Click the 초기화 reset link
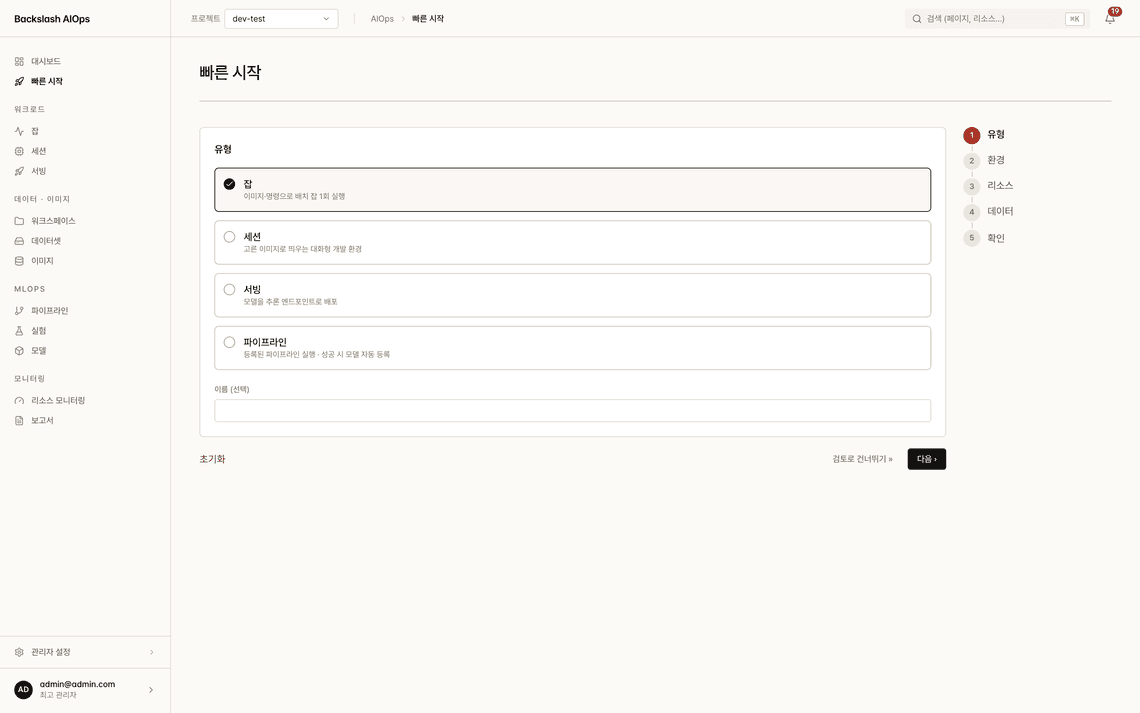The height and width of the screenshot is (713, 1140). tap(212, 459)
